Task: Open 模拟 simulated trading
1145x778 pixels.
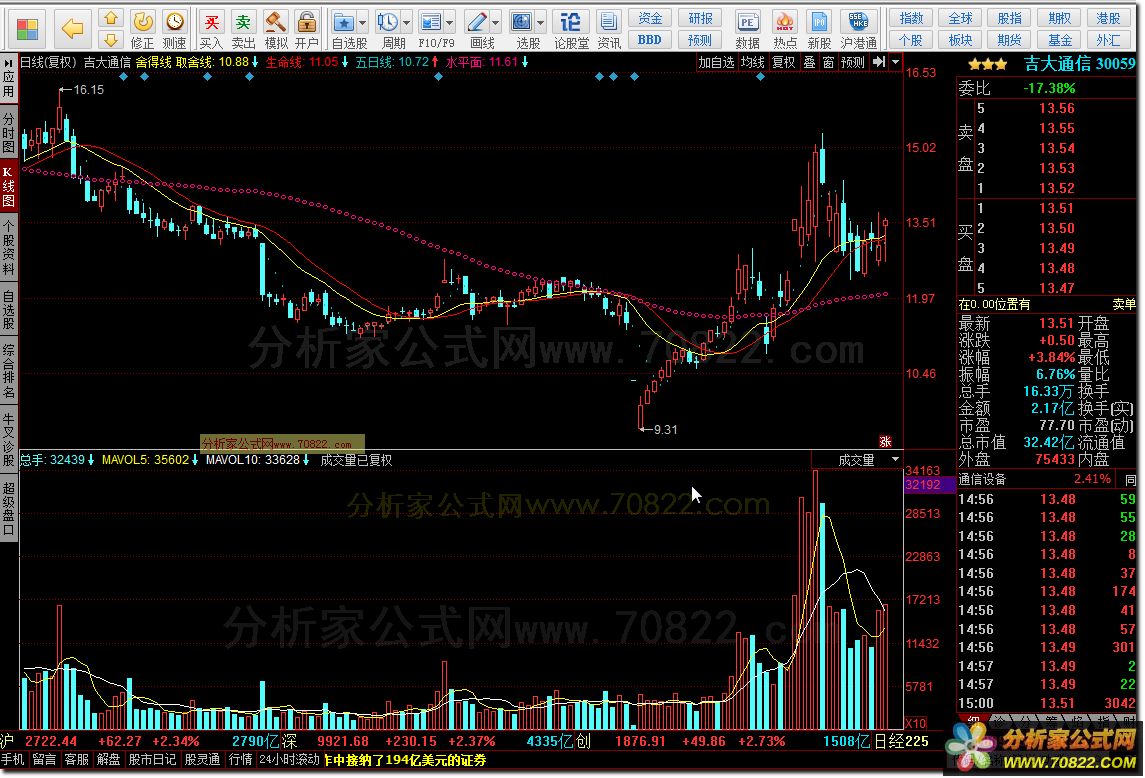Action: click(x=275, y=30)
